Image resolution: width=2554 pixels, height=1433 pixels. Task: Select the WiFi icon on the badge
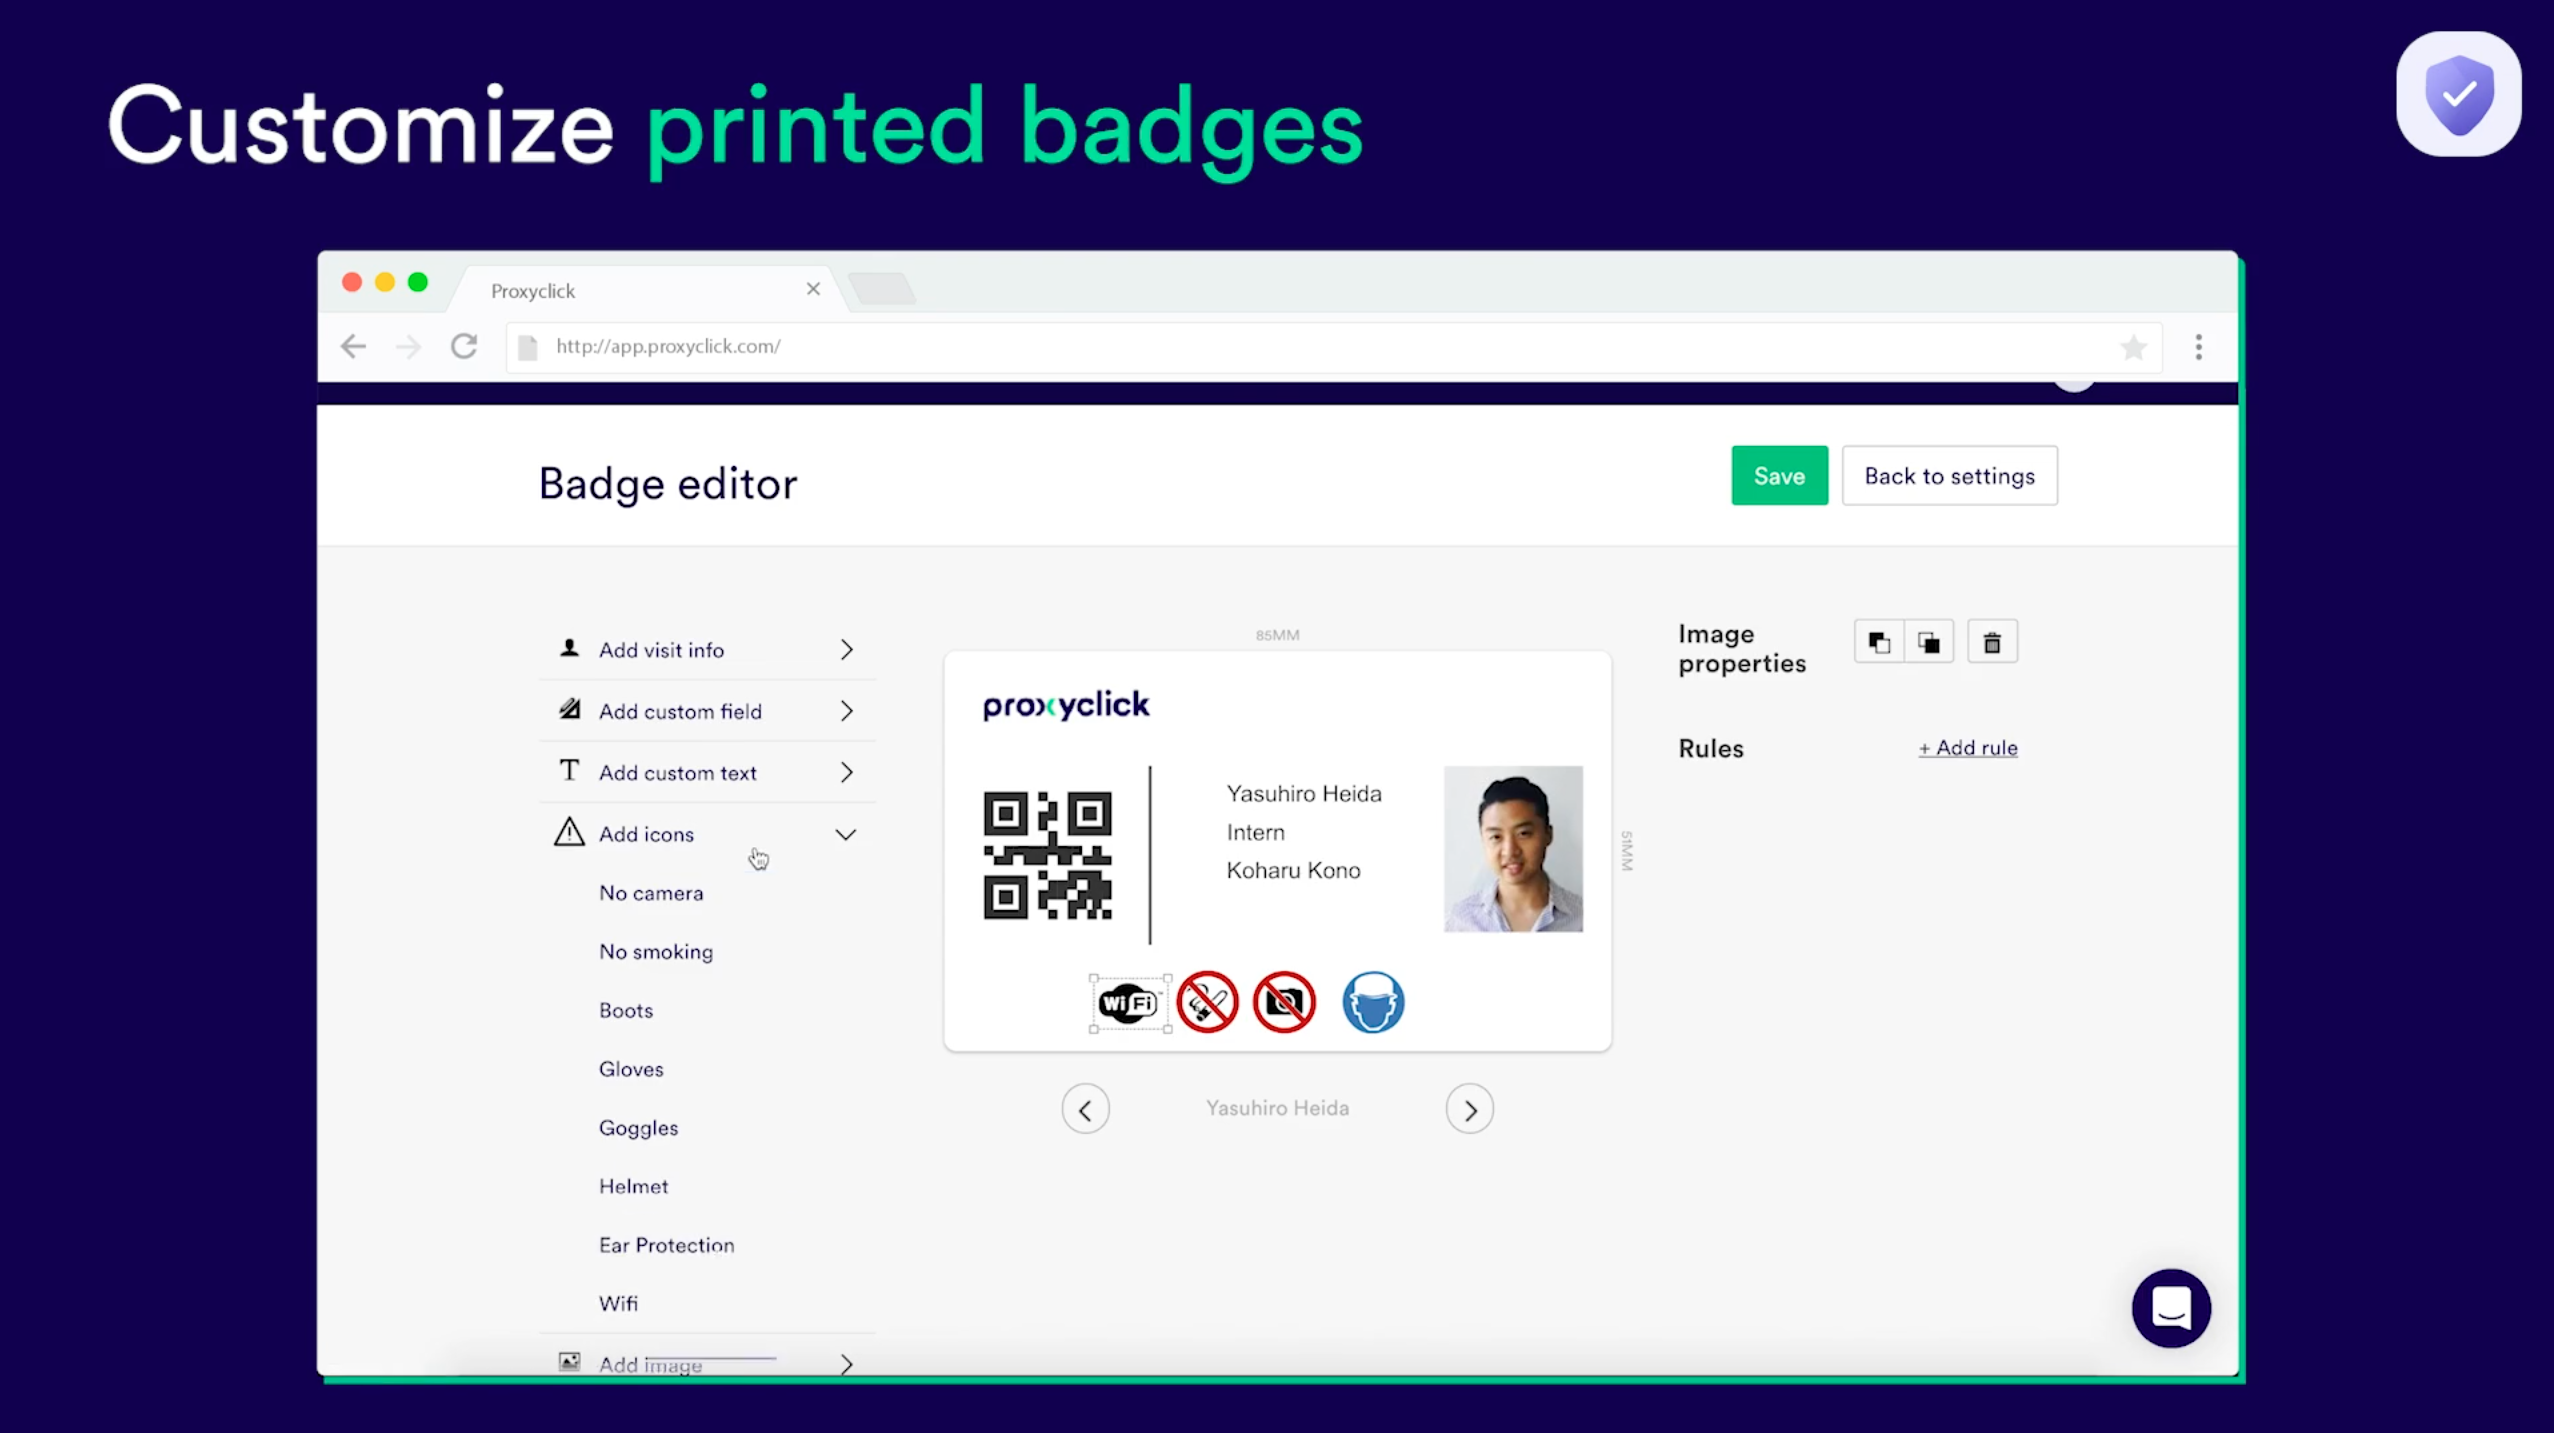1130,1003
